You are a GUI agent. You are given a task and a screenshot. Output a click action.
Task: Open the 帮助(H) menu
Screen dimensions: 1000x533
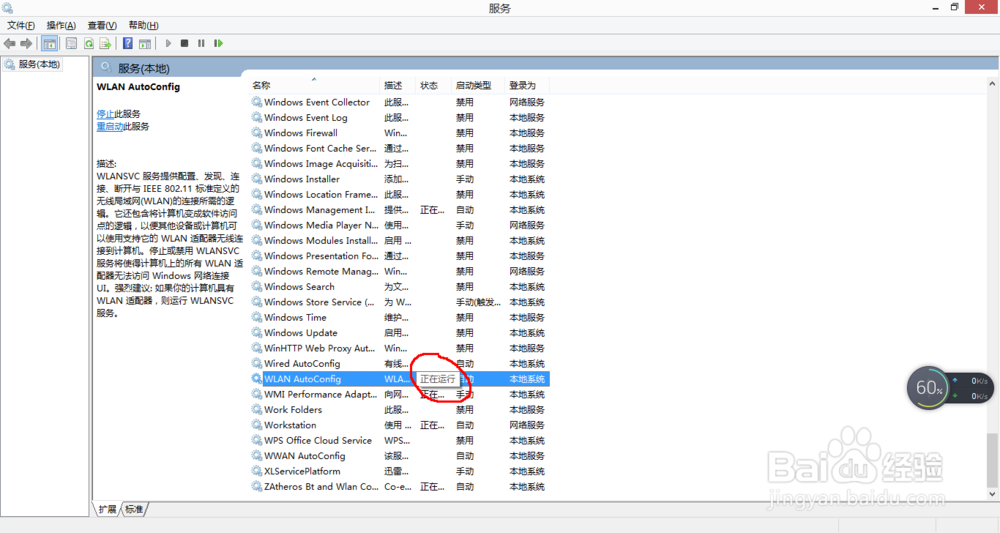click(x=143, y=26)
